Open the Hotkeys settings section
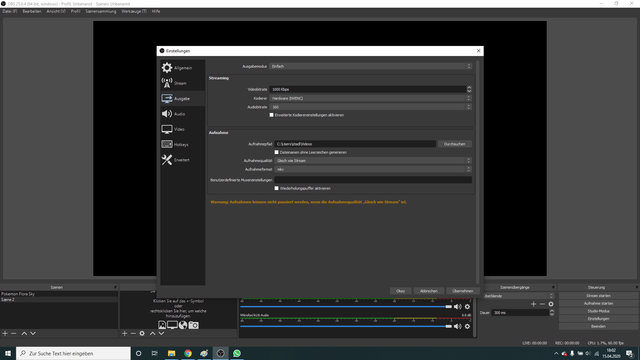 pyautogui.click(x=182, y=144)
